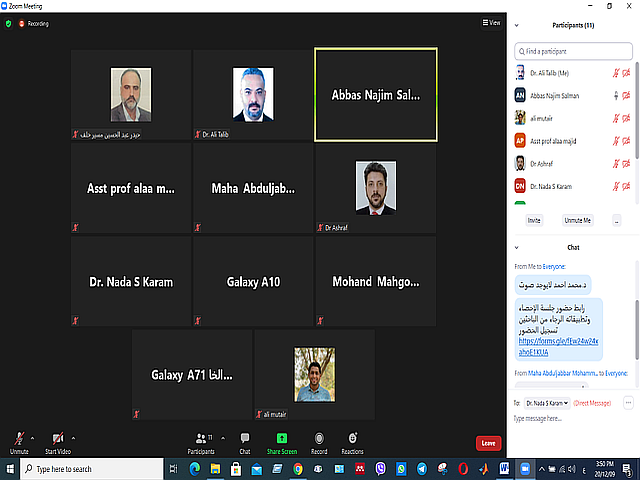Click the Chat icon in the meeting toolbar
Viewport: 640px width, 480px height.
click(x=244, y=439)
